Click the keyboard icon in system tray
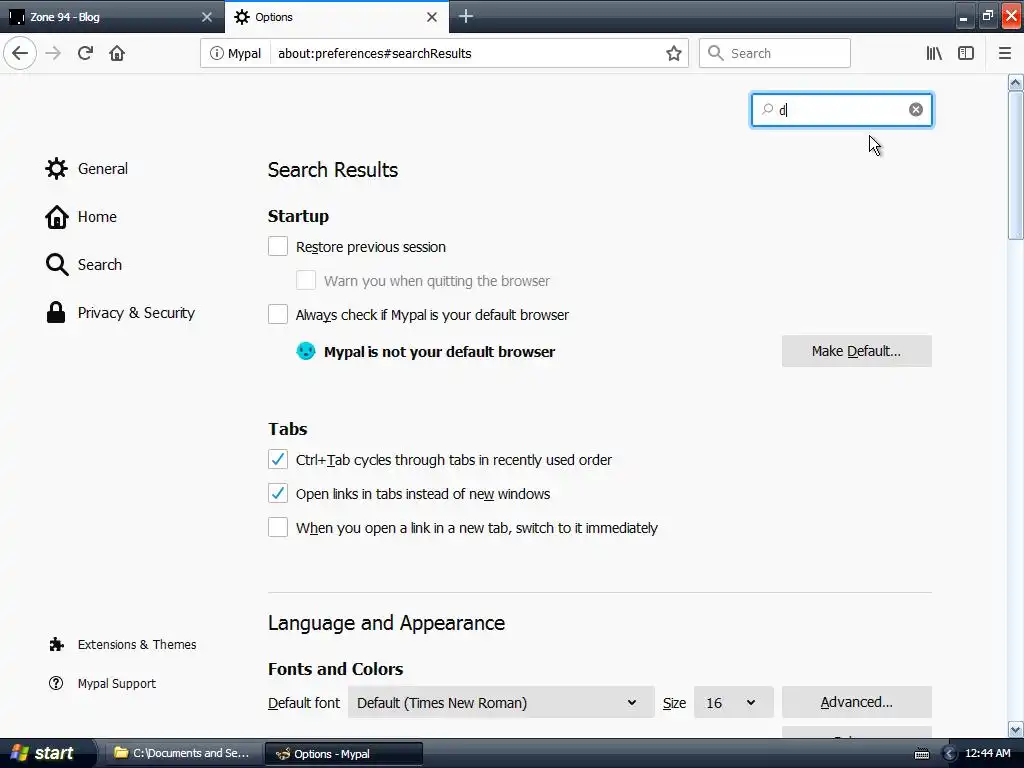The width and height of the screenshot is (1024, 768). coord(921,754)
